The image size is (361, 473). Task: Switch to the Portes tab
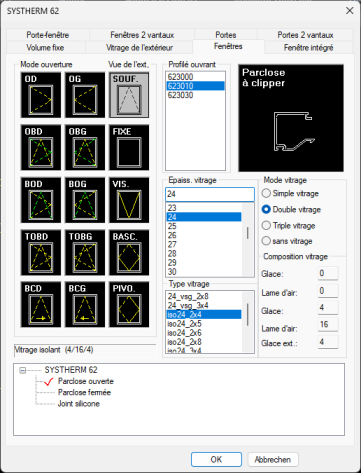[x=226, y=35]
